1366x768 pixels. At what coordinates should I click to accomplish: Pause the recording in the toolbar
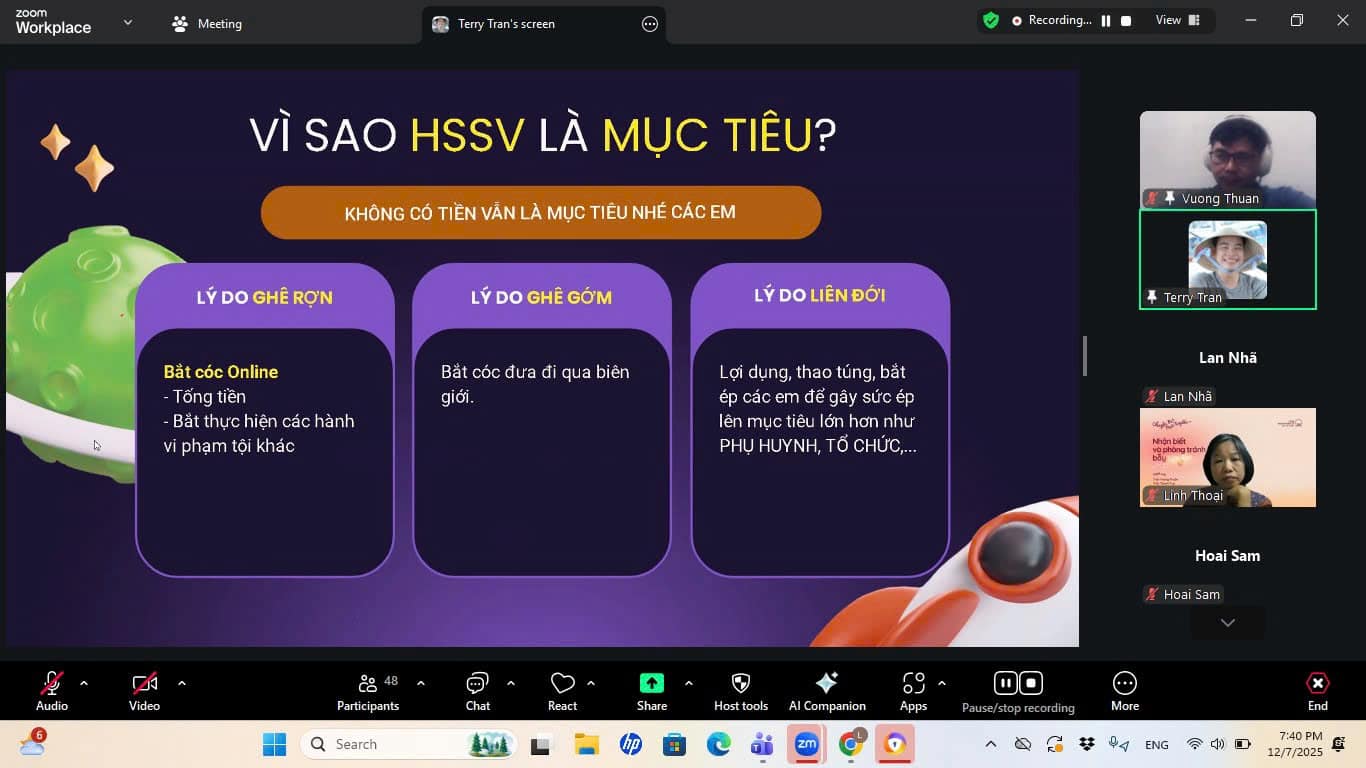tap(1005, 683)
